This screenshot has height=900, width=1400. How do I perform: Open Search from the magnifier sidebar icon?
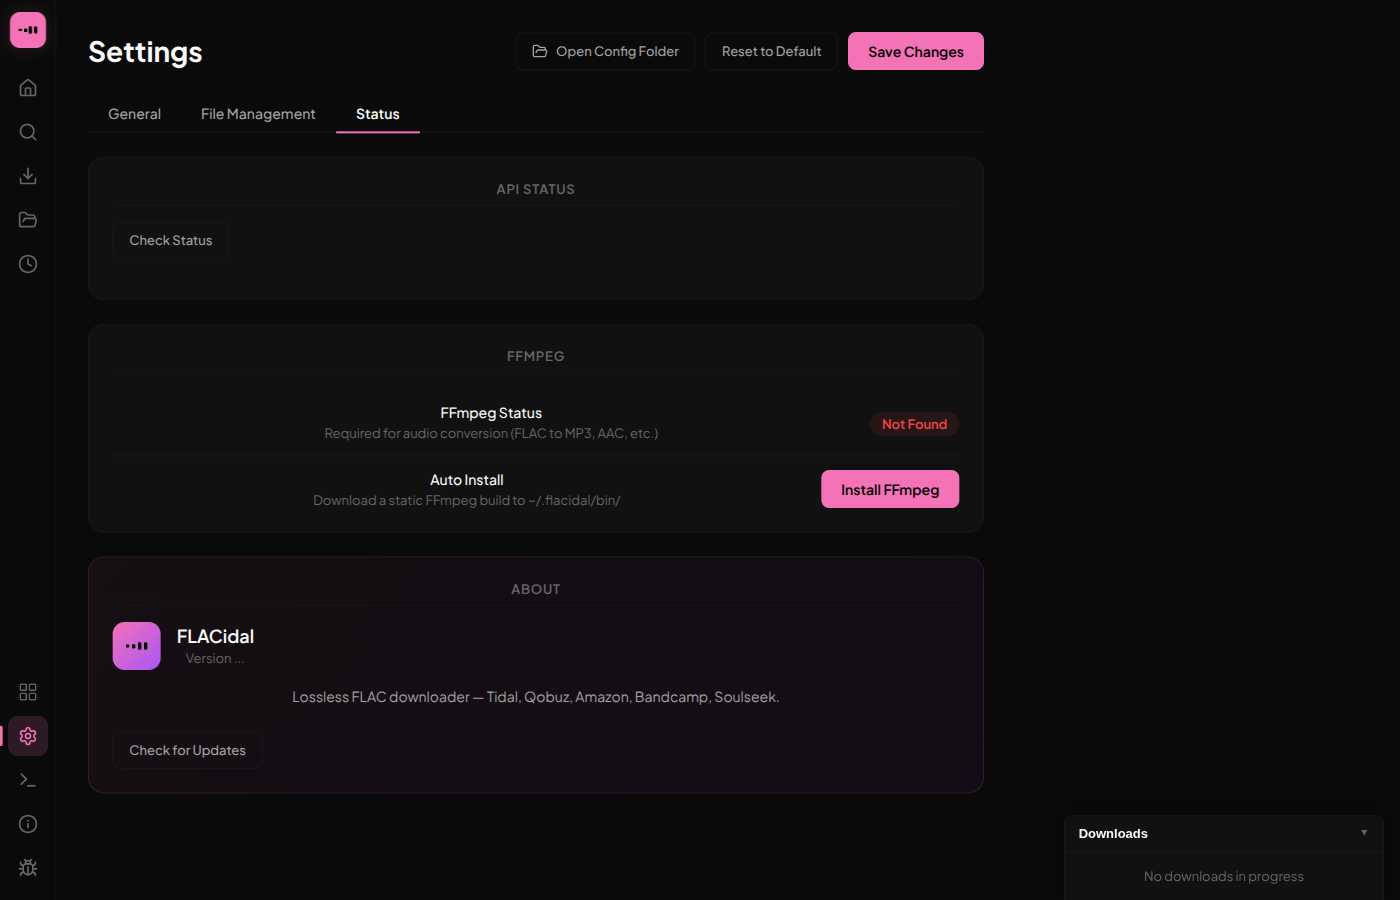point(28,132)
